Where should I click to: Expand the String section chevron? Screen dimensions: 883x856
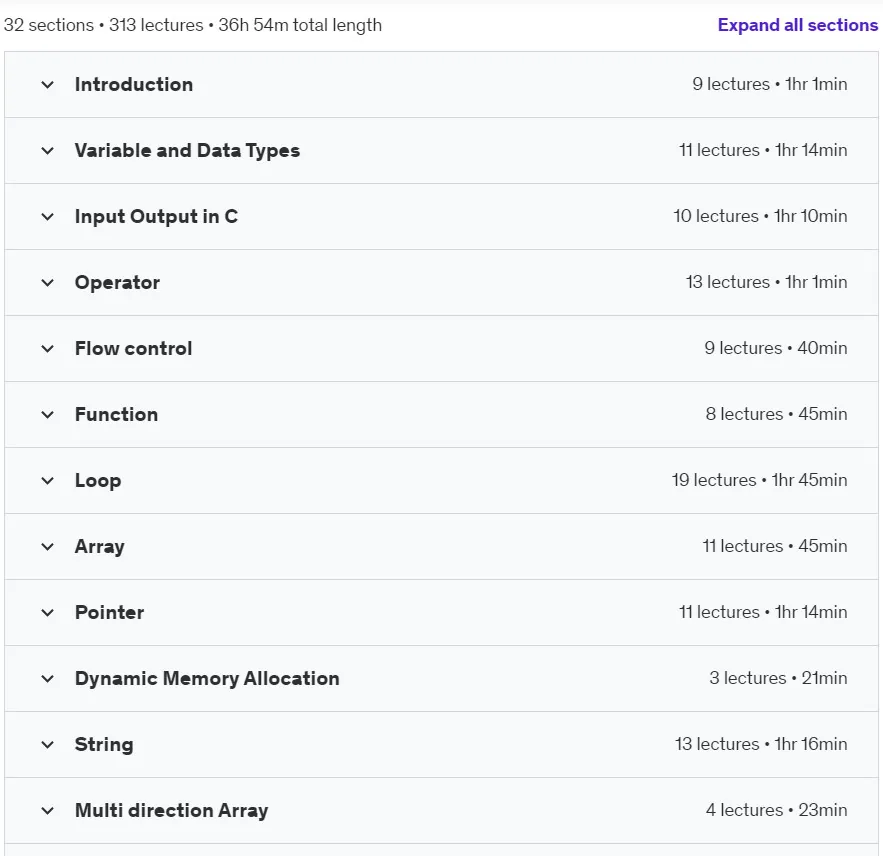tap(48, 744)
